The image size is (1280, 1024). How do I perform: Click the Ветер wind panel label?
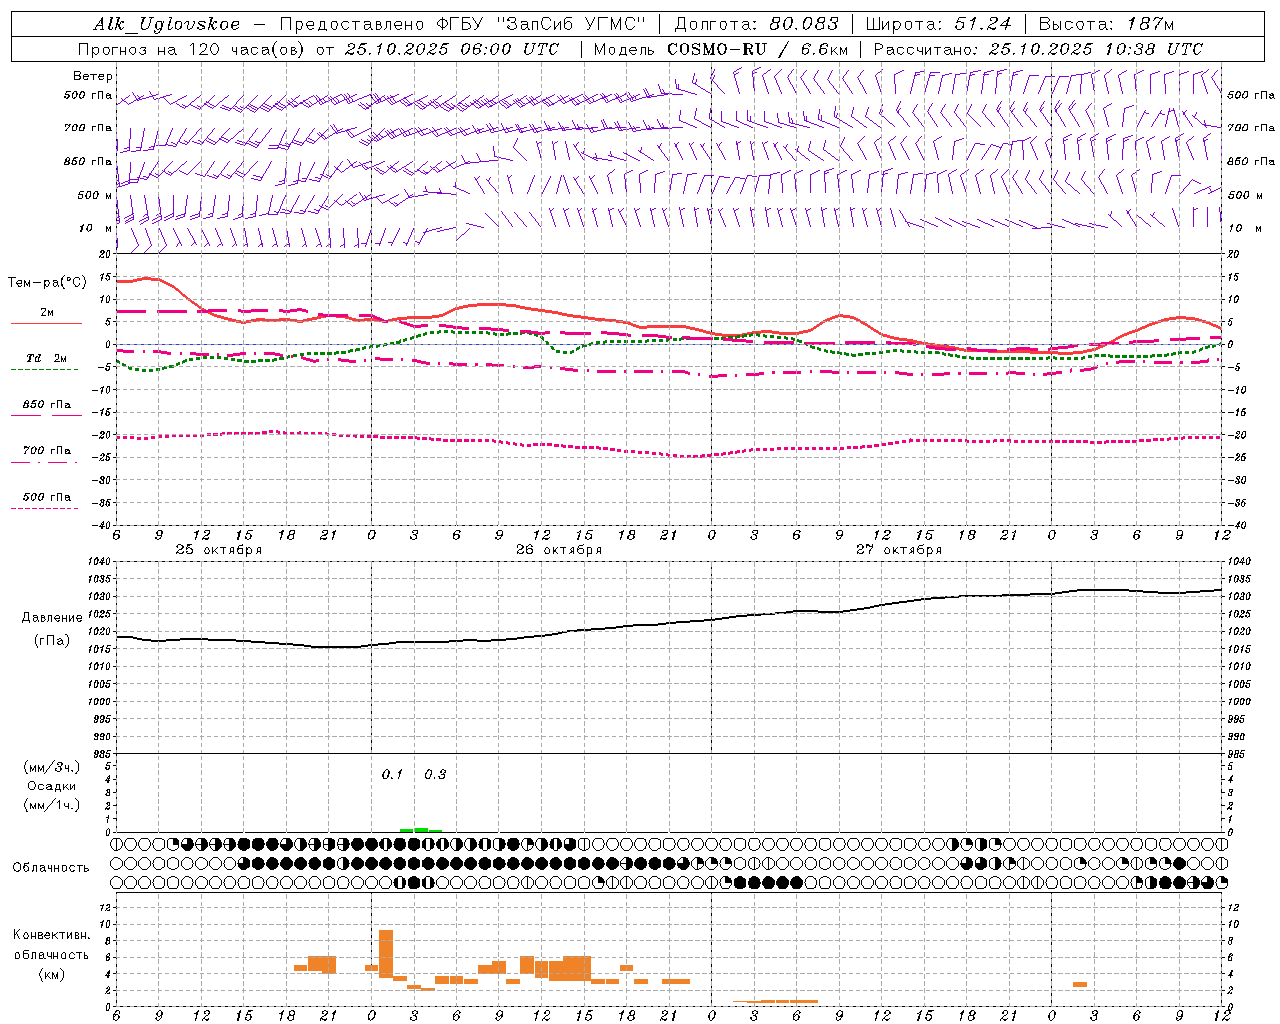pyautogui.click(x=93, y=76)
